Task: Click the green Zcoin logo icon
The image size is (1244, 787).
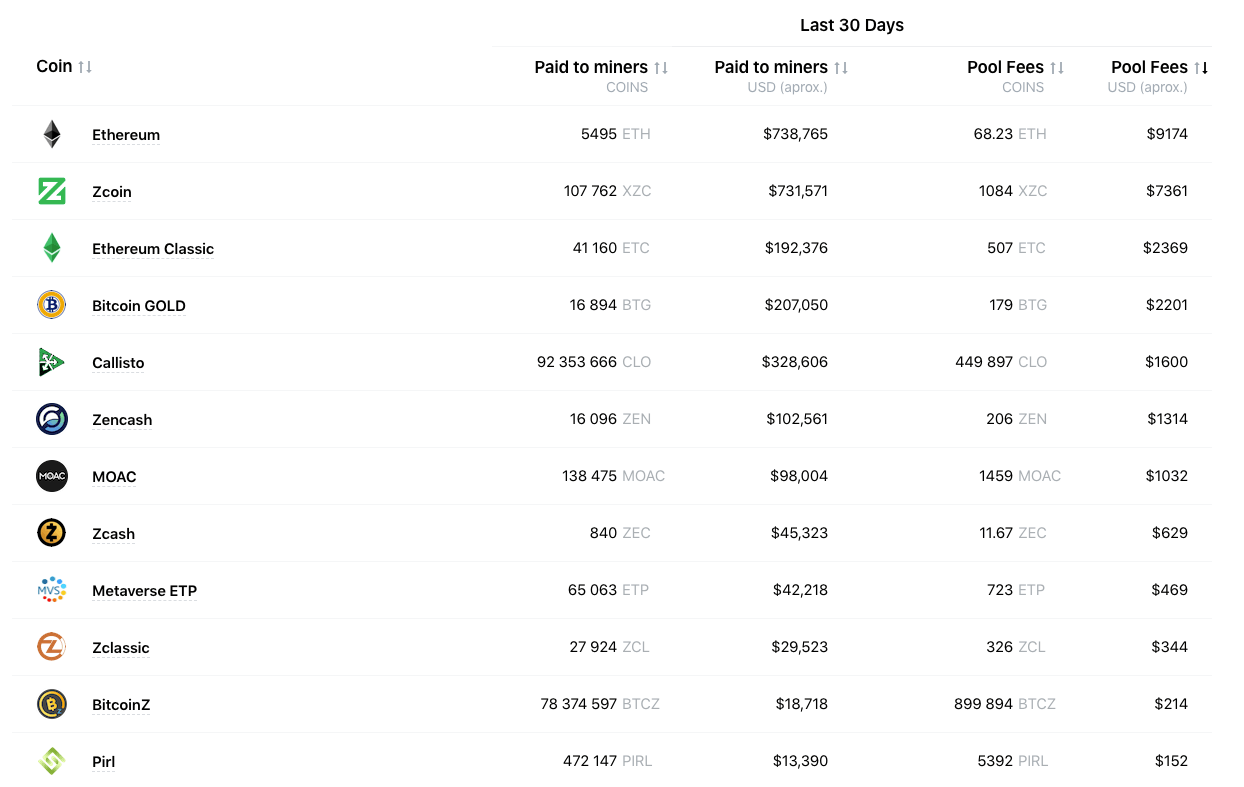Action: (x=52, y=191)
